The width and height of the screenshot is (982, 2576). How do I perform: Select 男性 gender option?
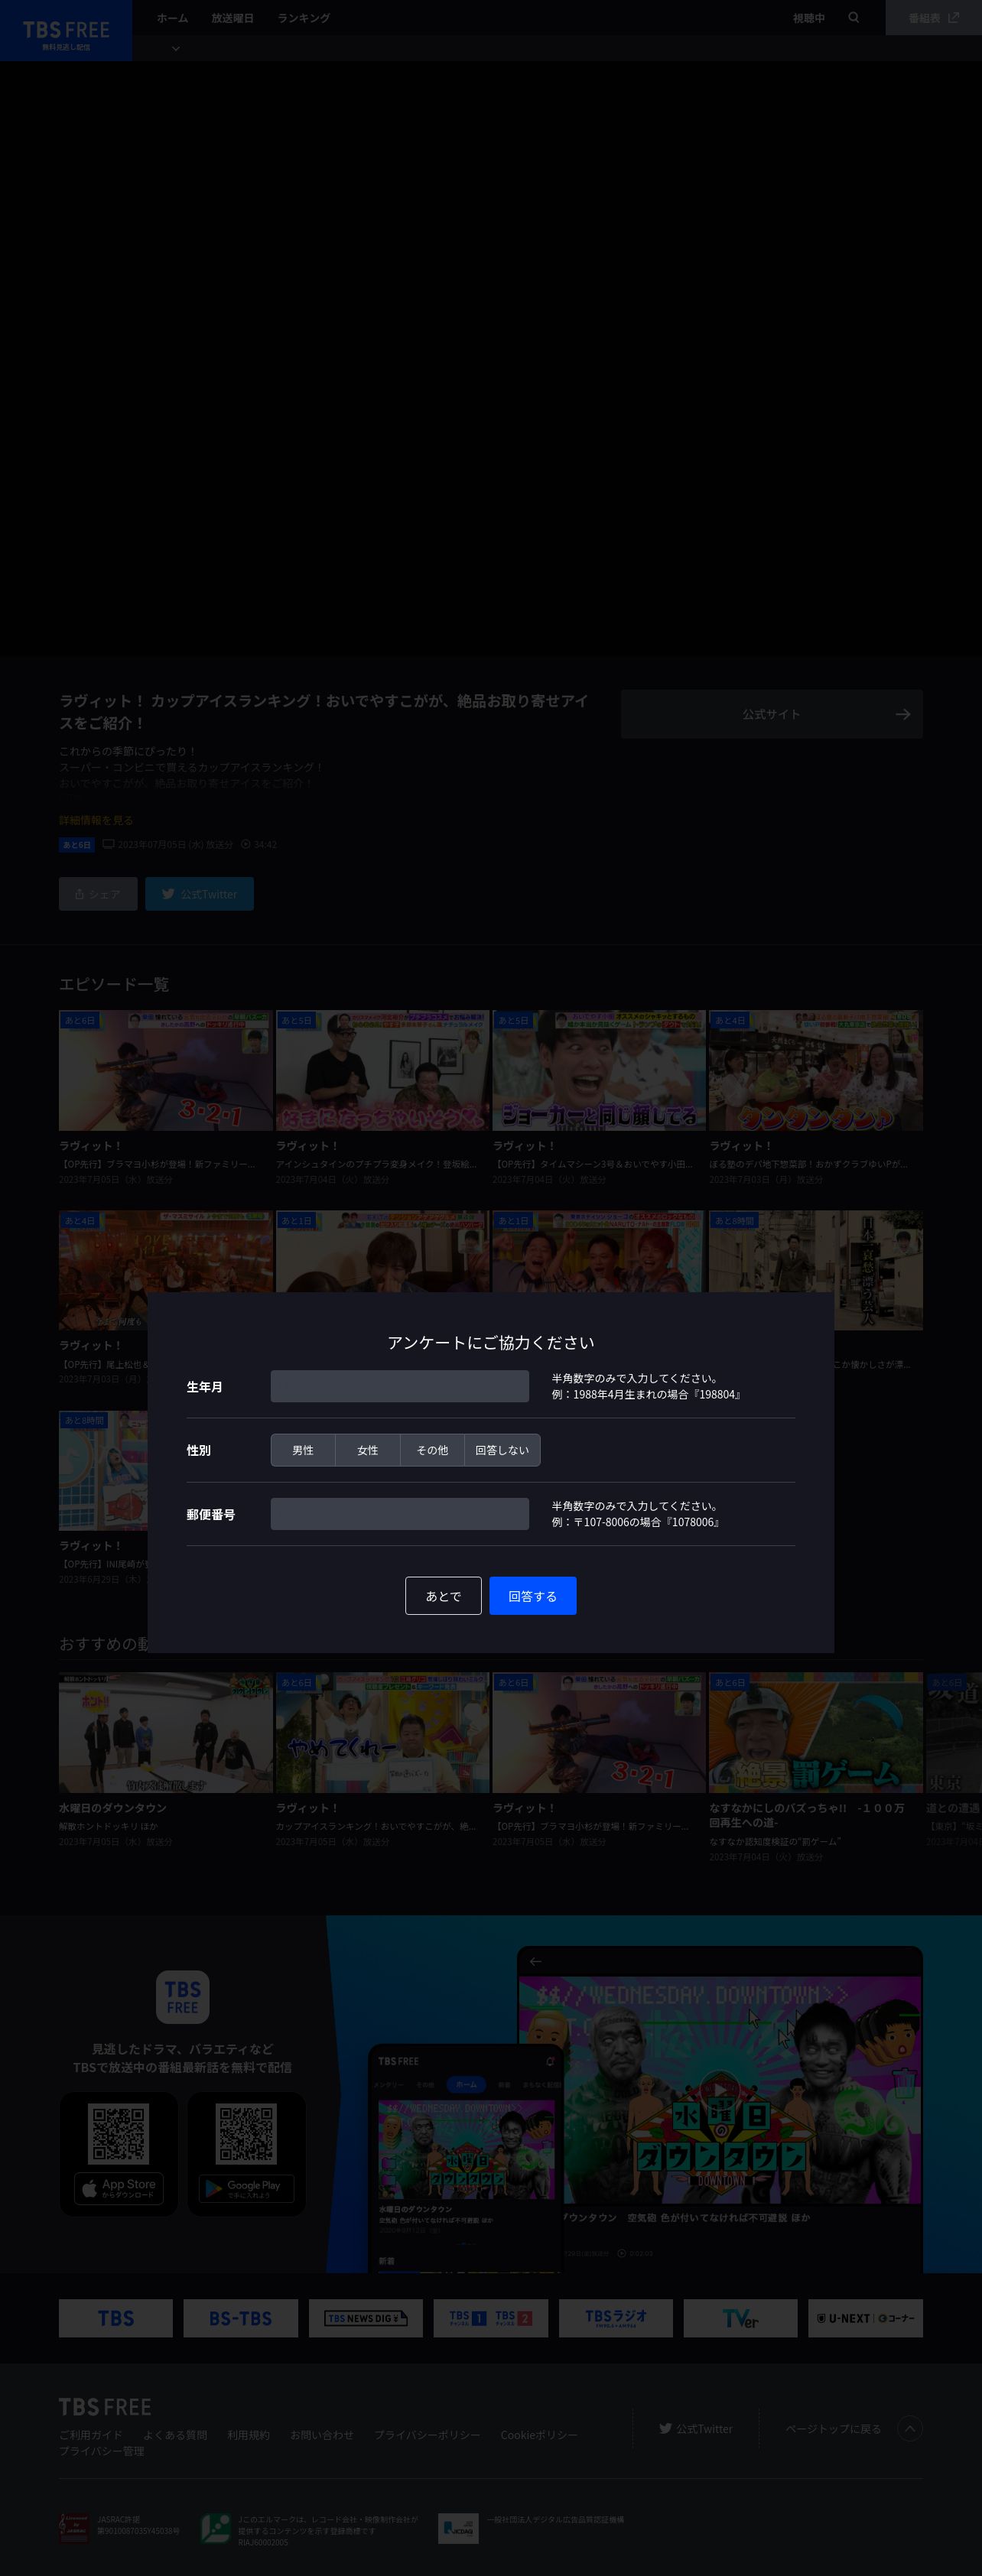tap(303, 1450)
